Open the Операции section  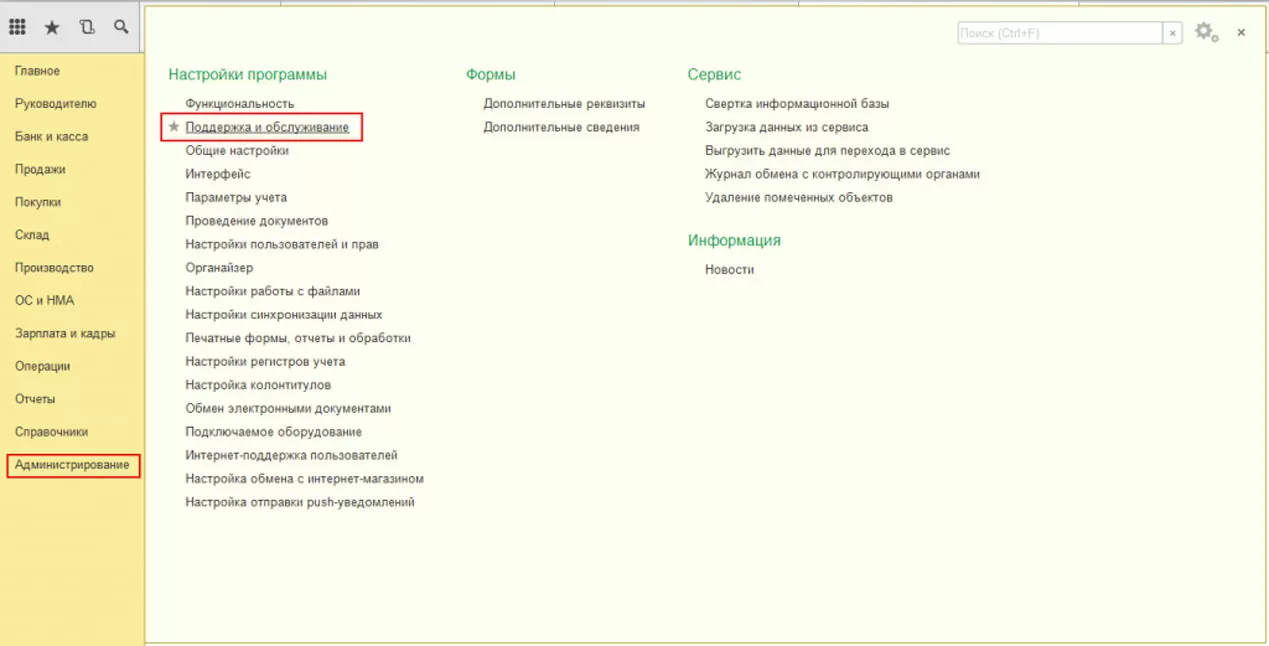tap(43, 367)
